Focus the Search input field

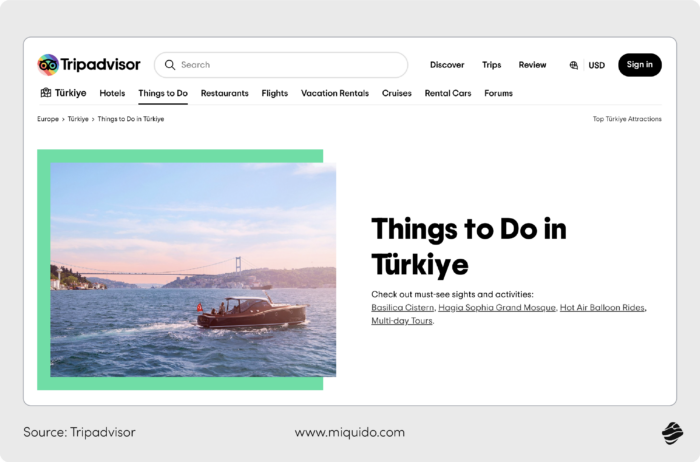pos(281,65)
